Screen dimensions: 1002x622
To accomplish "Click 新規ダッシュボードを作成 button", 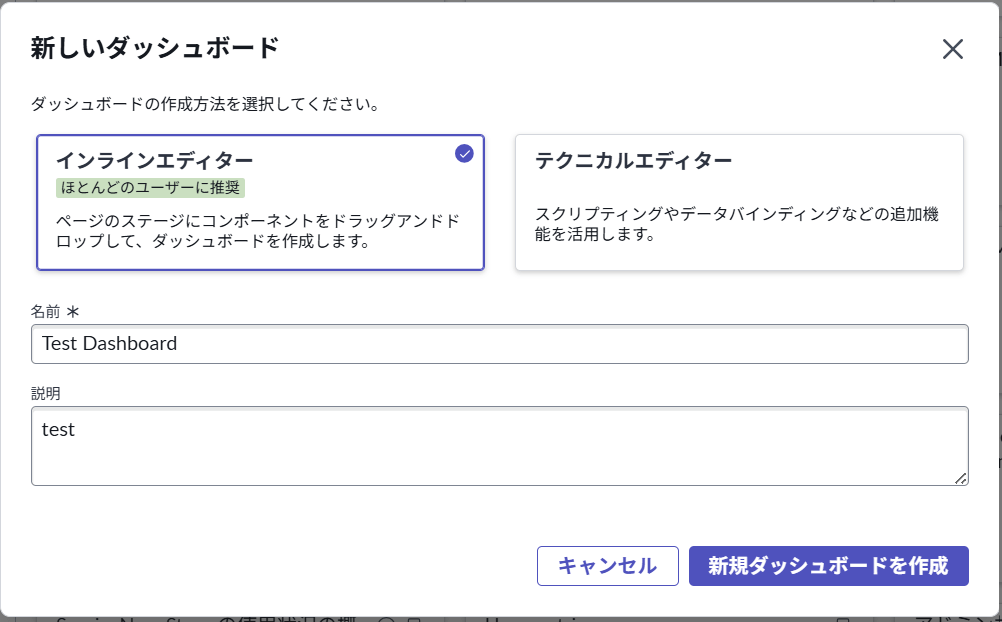I will pyautogui.click(x=828, y=566).
